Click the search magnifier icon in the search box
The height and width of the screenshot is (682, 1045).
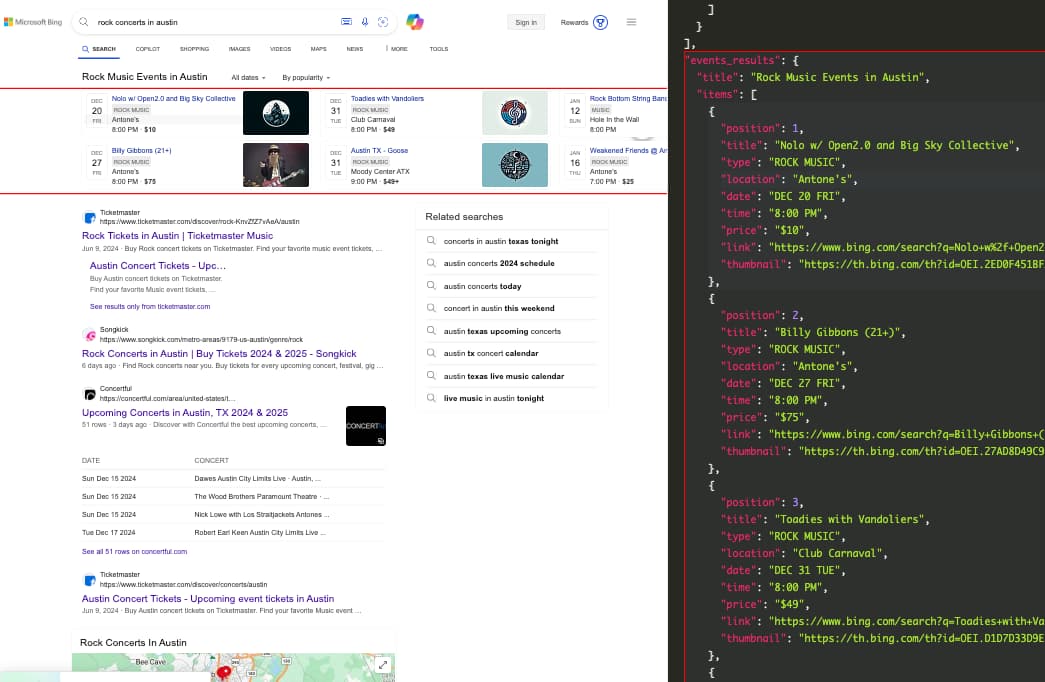click(84, 22)
